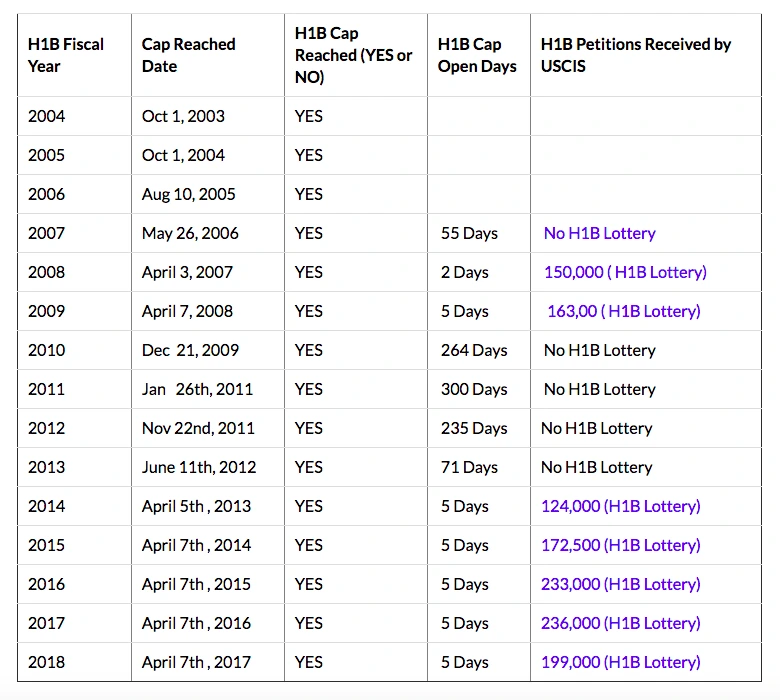
Task: Select the '300 Days' cell
Action: tap(479, 389)
